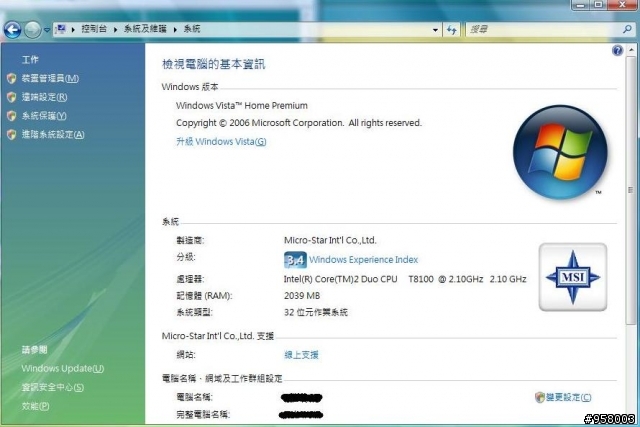
Task: Open 線上支援 website link
Action: [301, 355]
